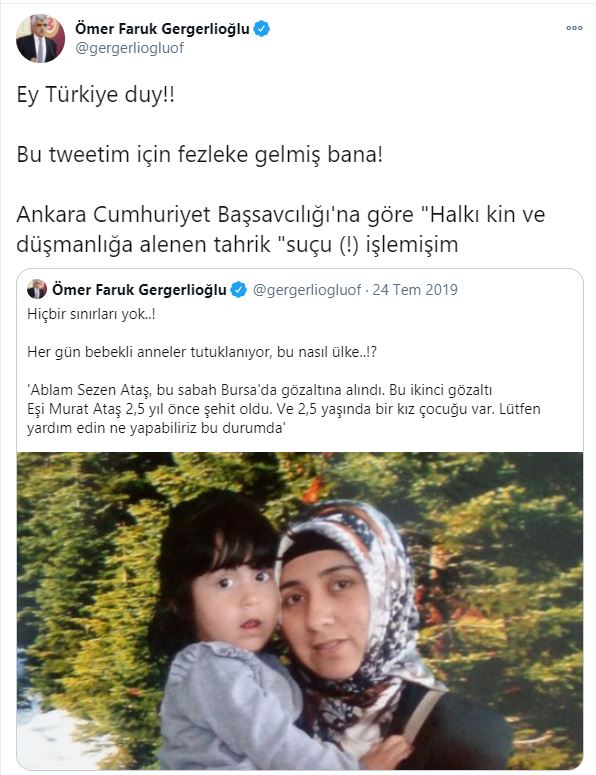Click the Ankara Cumhuriyet Başsavcılığı paragraph
This screenshot has height=775, width=596.
tap(281, 229)
